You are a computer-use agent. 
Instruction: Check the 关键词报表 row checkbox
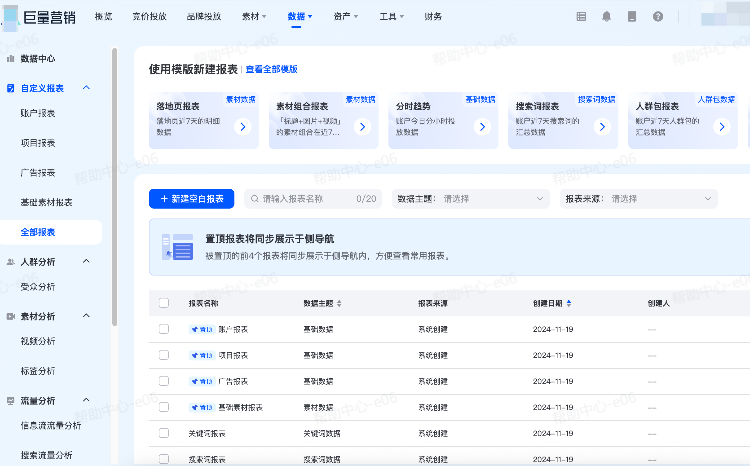164,433
